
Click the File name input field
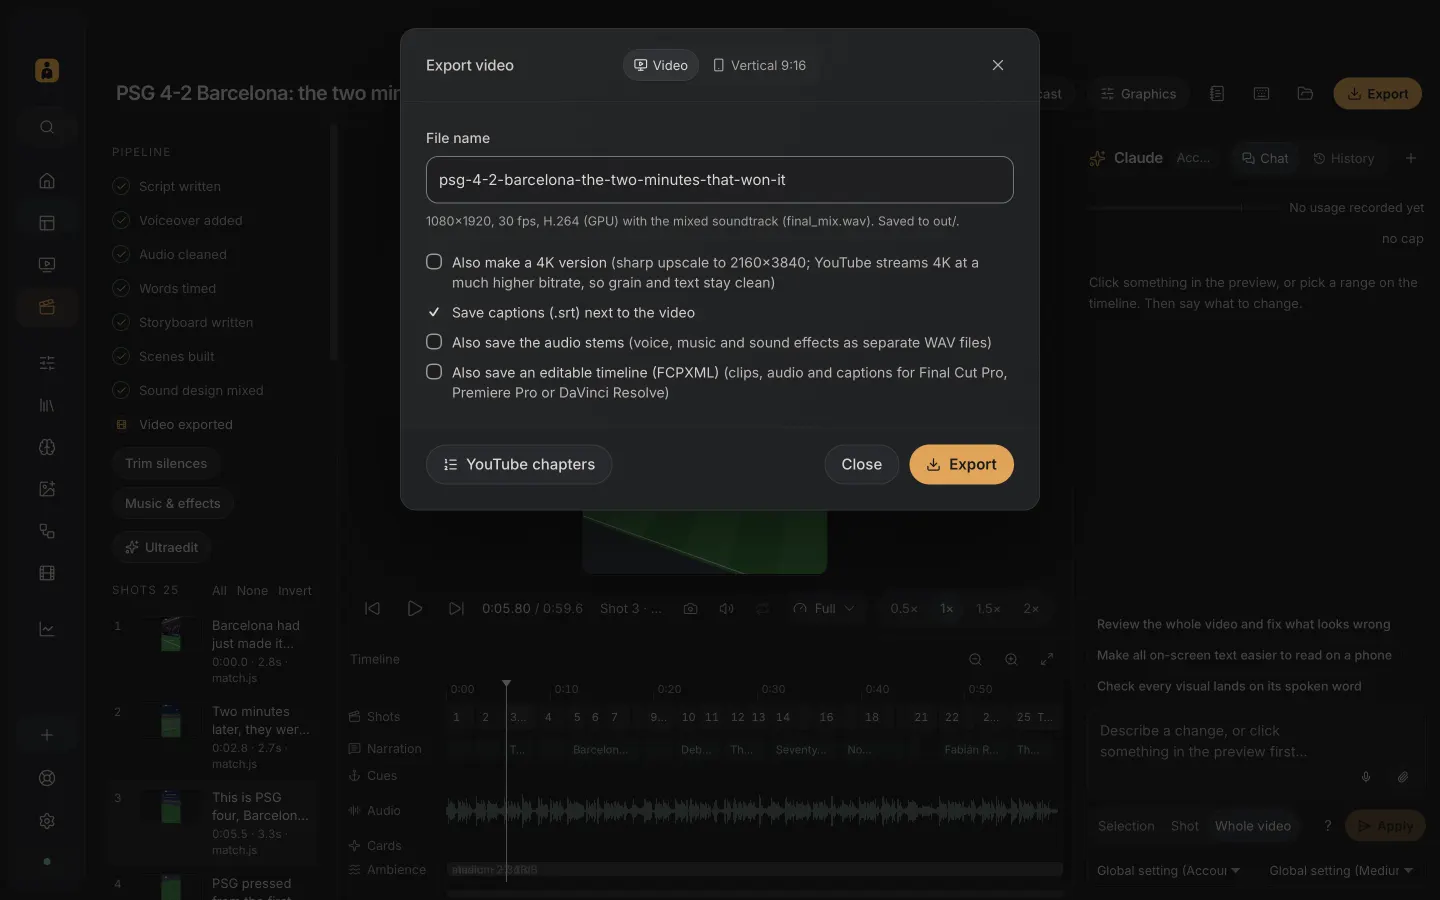[x=720, y=180]
